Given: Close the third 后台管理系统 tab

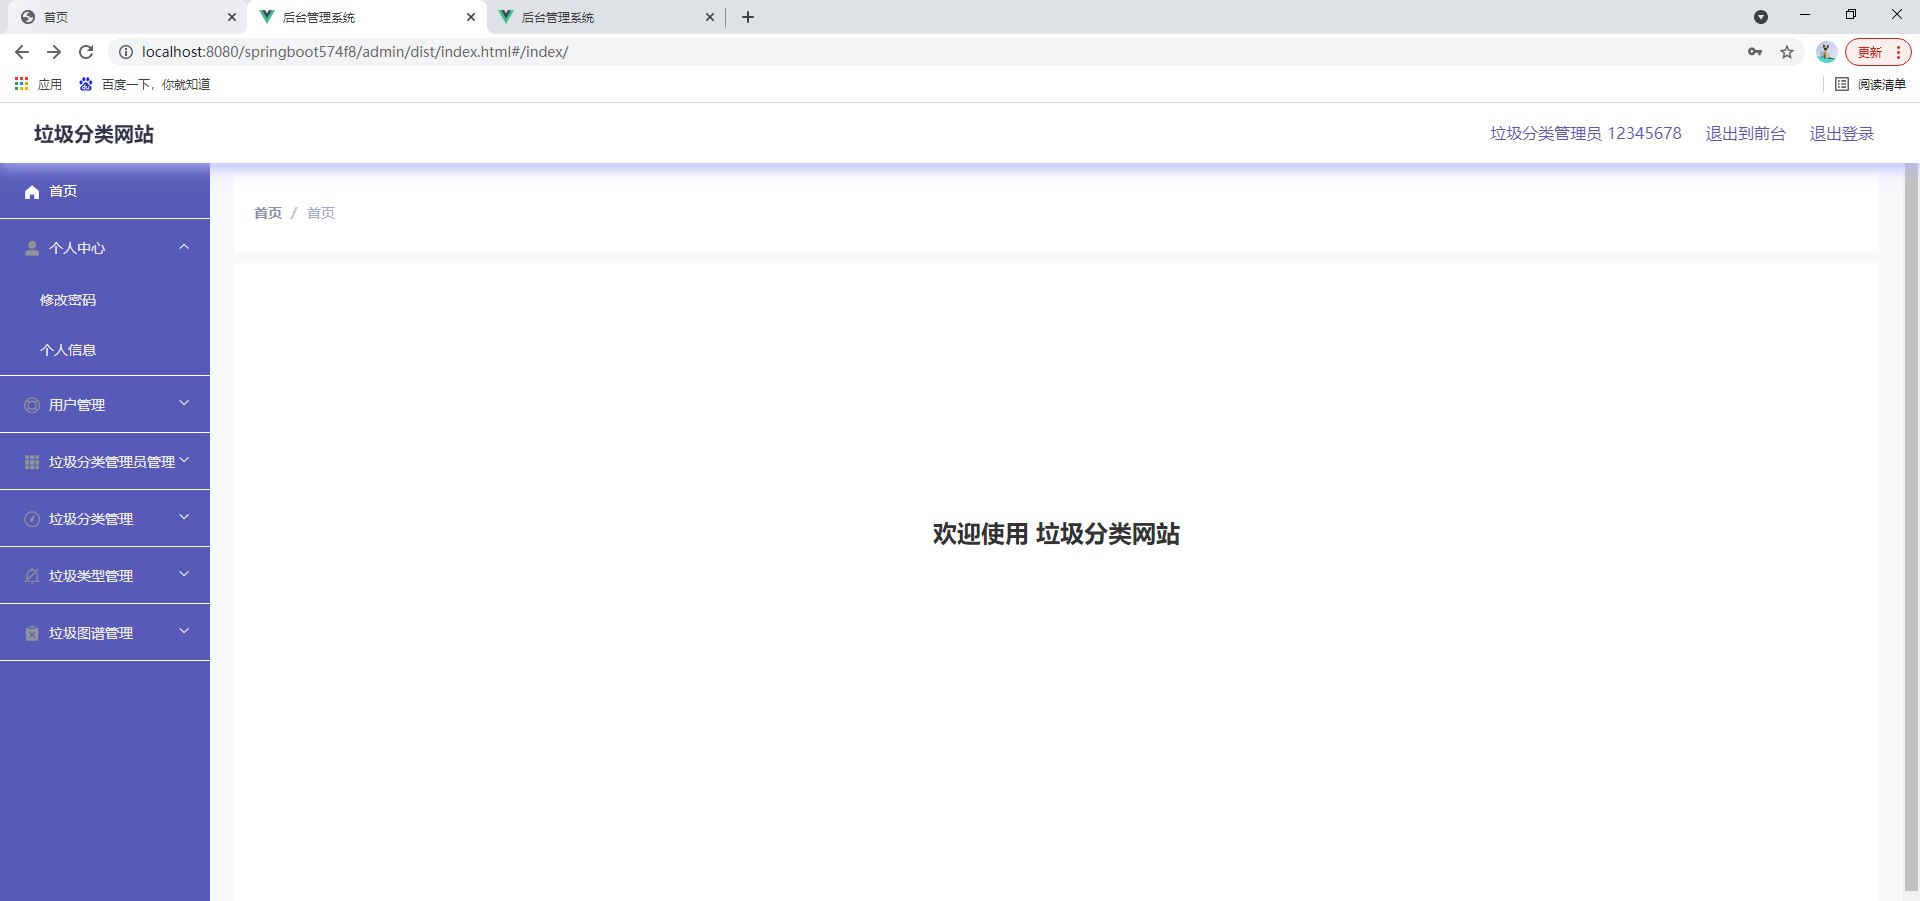Looking at the screenshot, I should coord(710,17).
